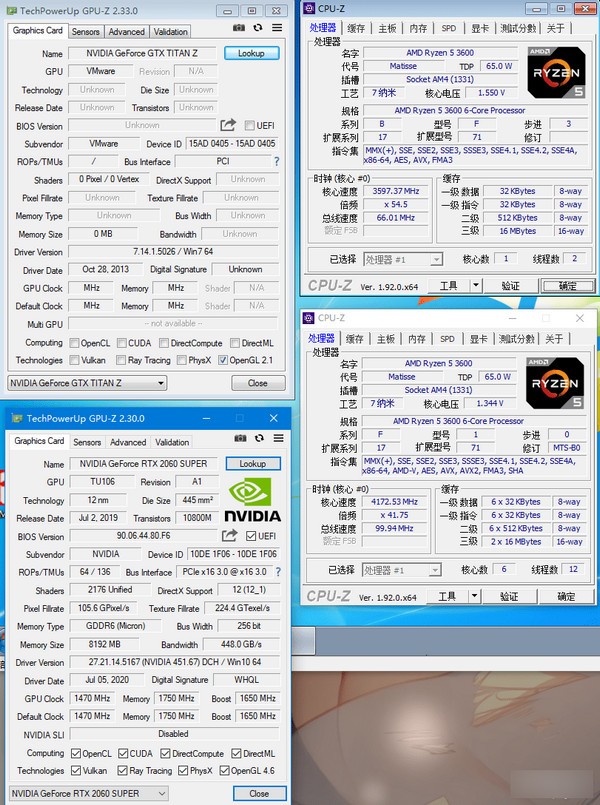600x805 pixels.
Task: Click Bus Interface question mark in GPU-Z 2.30.0
Action: pos(277,572)
